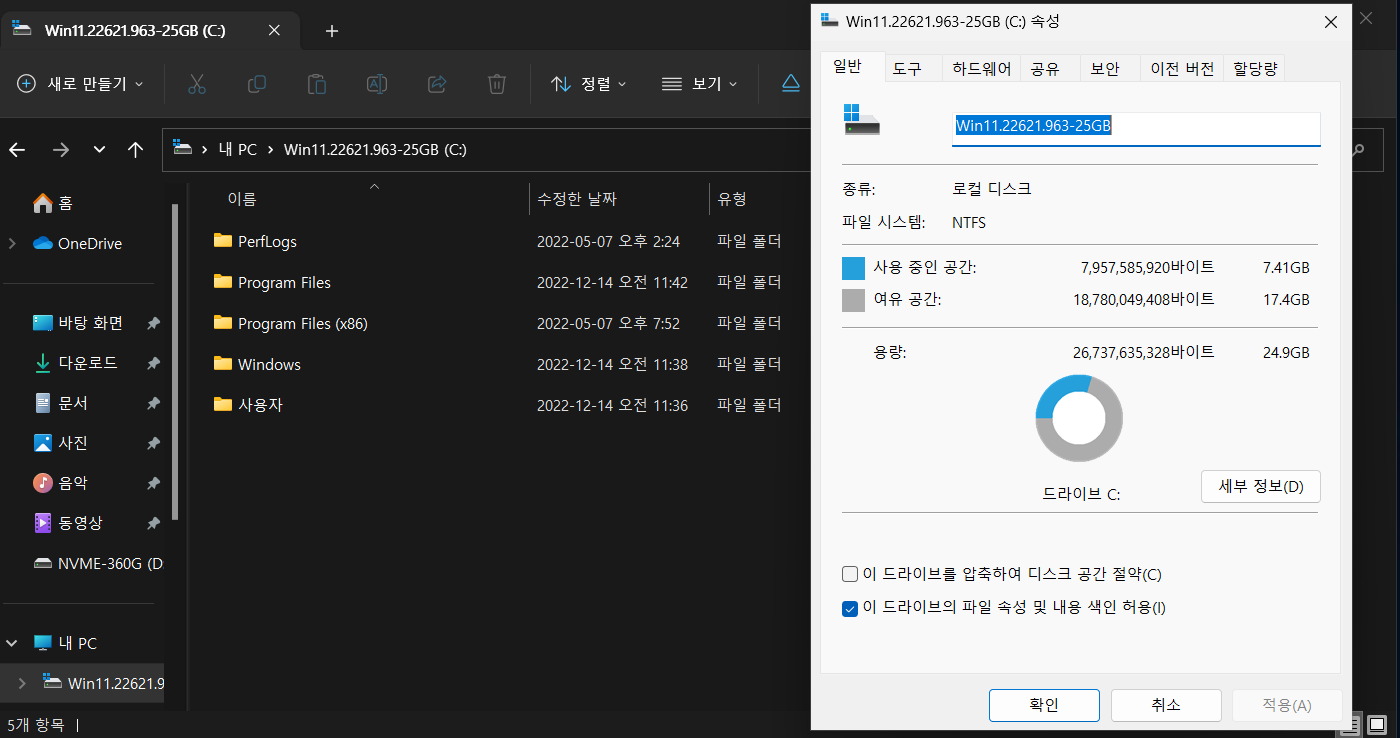This screenshot has height=738, width=1400.
Task: Go back with the left arrow
Action: coord(17,150)
